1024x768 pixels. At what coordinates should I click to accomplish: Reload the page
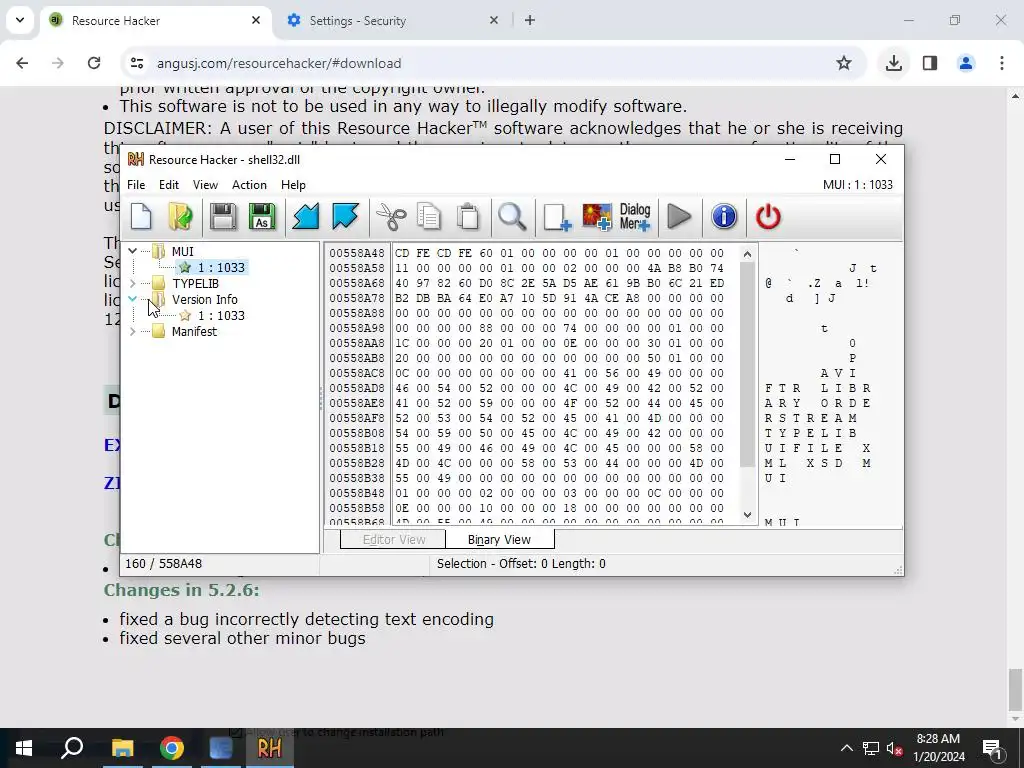(x=94, y=63)
